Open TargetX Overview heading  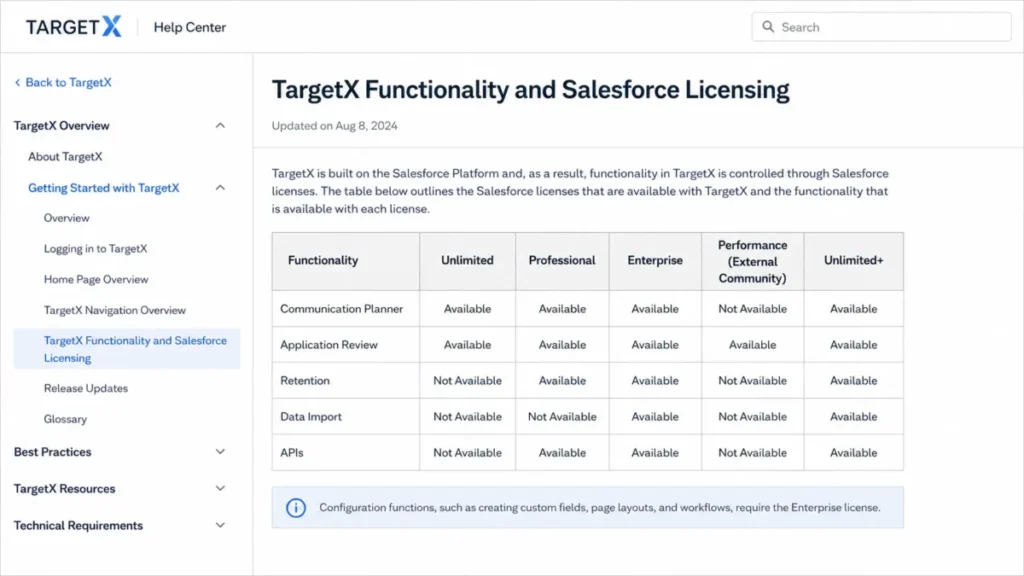click(x=61, y=125)
